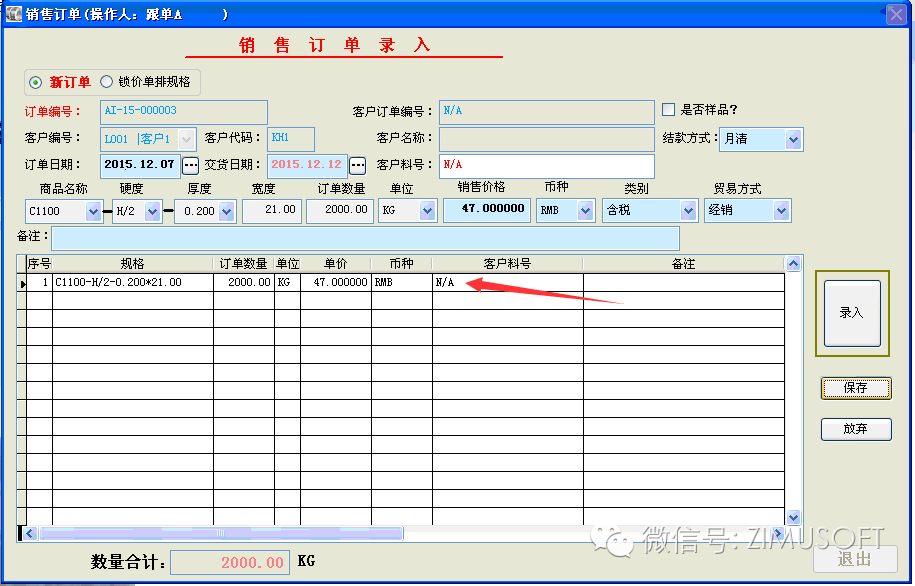Select the 新订单 radio button

click(36, 82)
